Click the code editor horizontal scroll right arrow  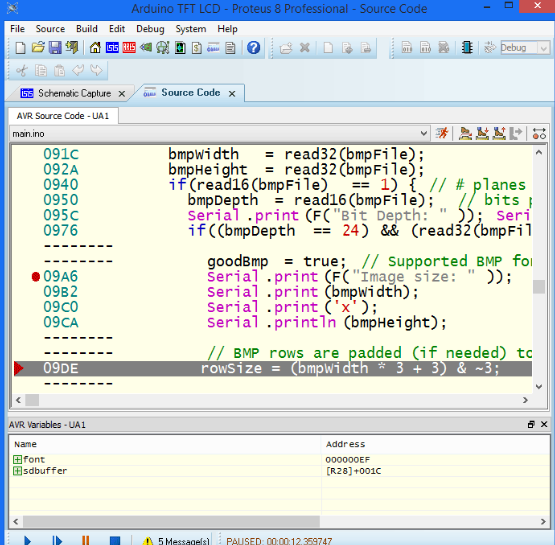click(525, 400)
